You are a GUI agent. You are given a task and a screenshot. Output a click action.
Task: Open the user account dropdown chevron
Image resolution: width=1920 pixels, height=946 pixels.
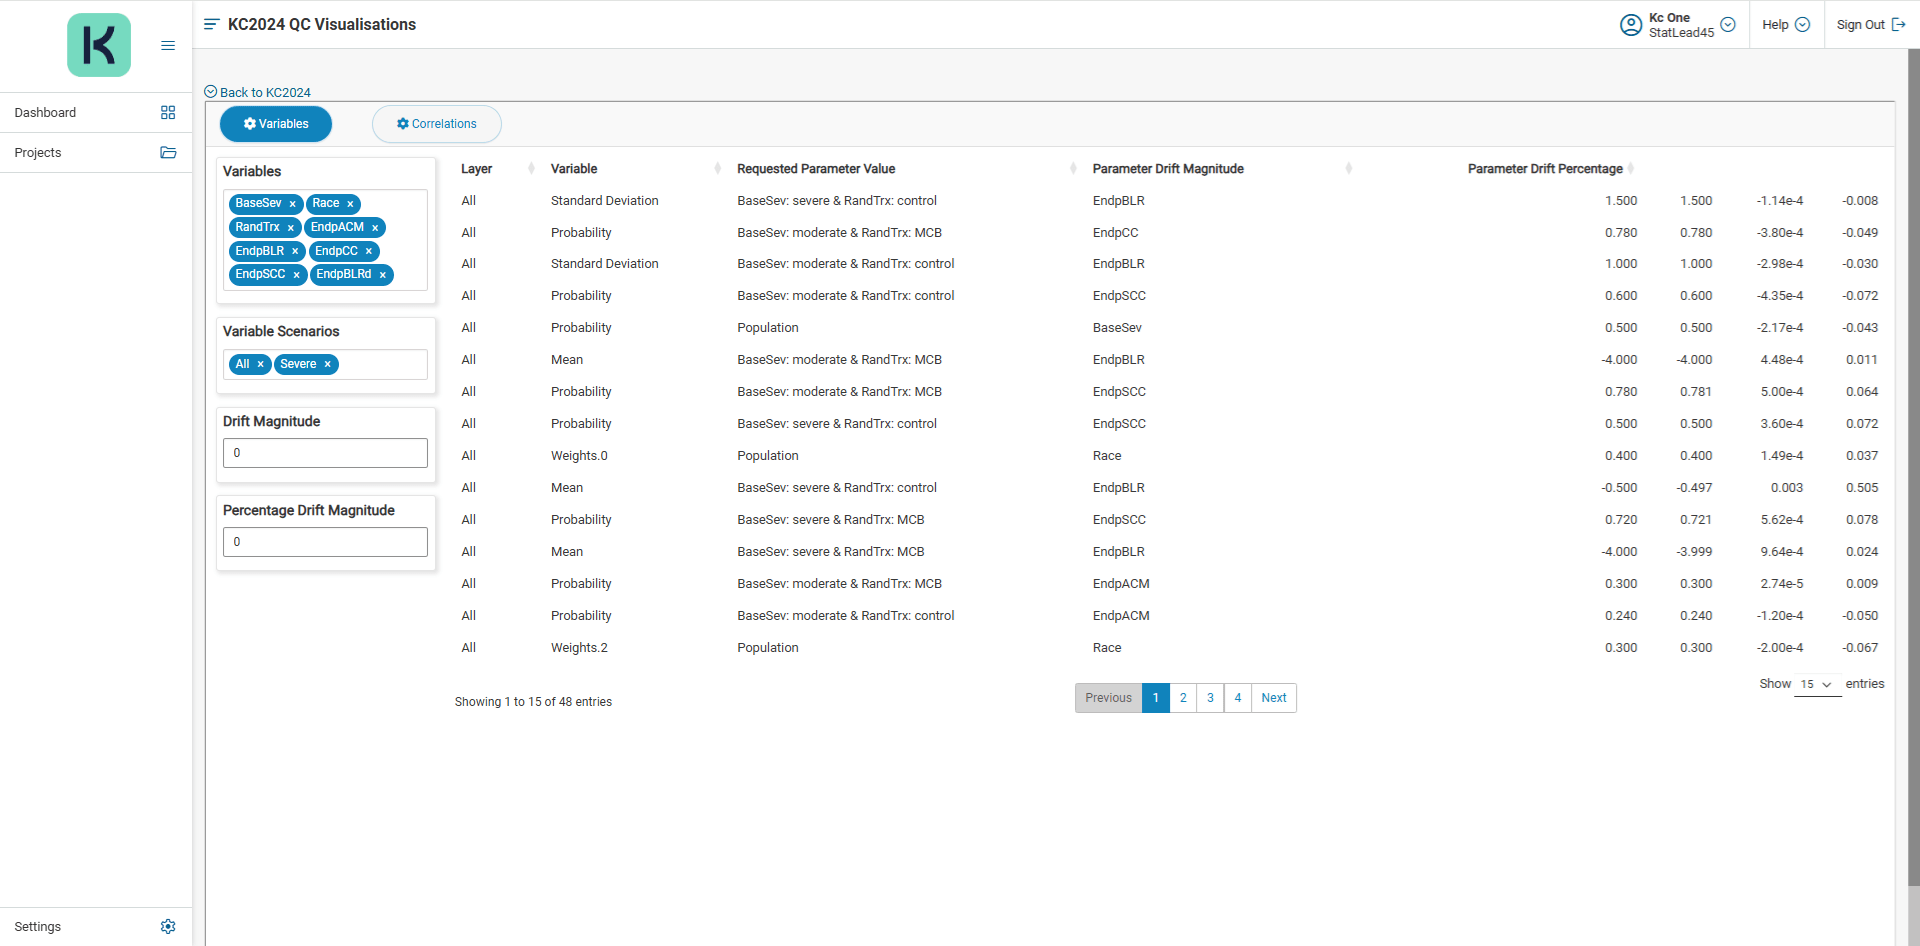click(1728, 25)
